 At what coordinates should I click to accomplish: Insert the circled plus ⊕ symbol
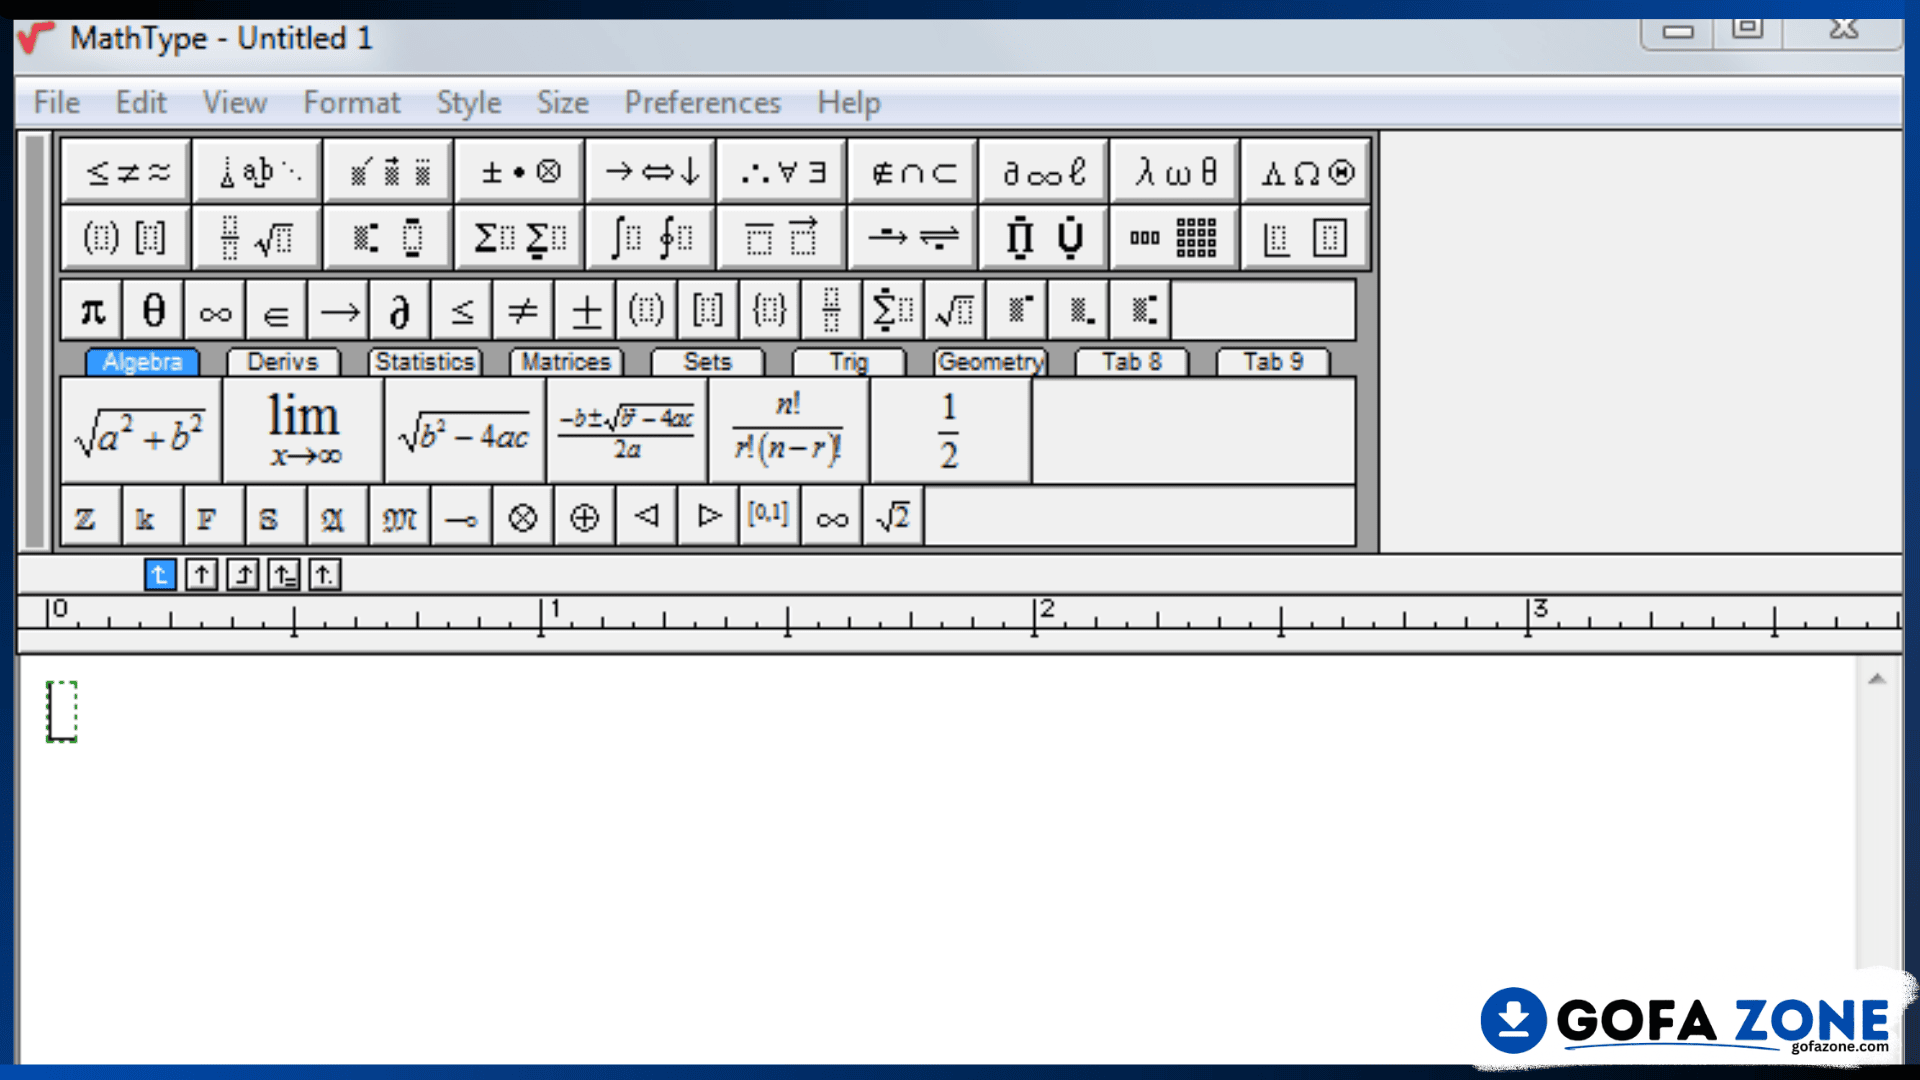coord(585,517)
